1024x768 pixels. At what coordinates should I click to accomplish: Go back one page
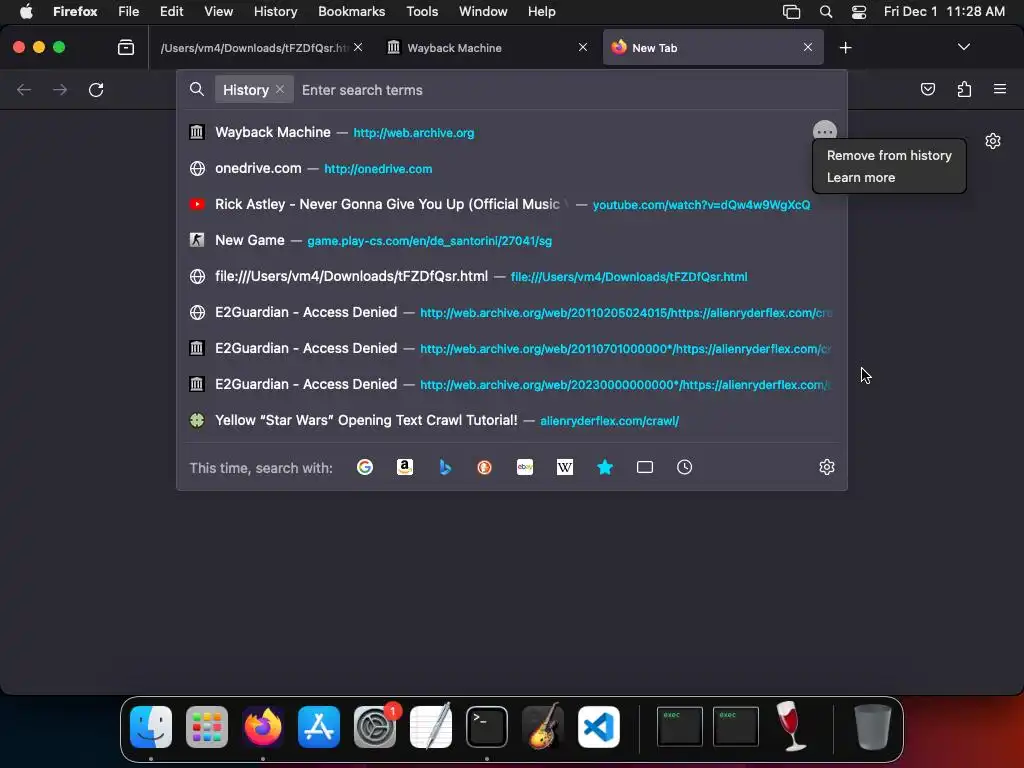click(24, 89)
